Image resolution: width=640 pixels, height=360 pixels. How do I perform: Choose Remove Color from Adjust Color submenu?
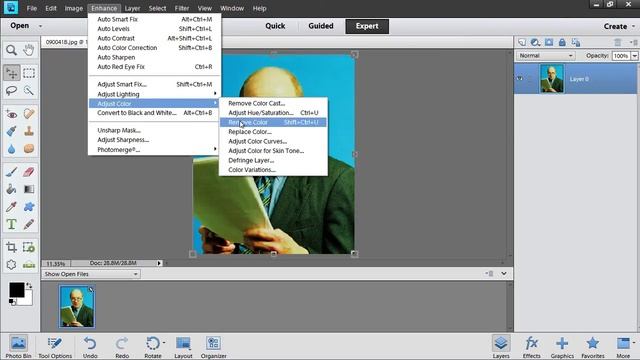click(273, 122)
